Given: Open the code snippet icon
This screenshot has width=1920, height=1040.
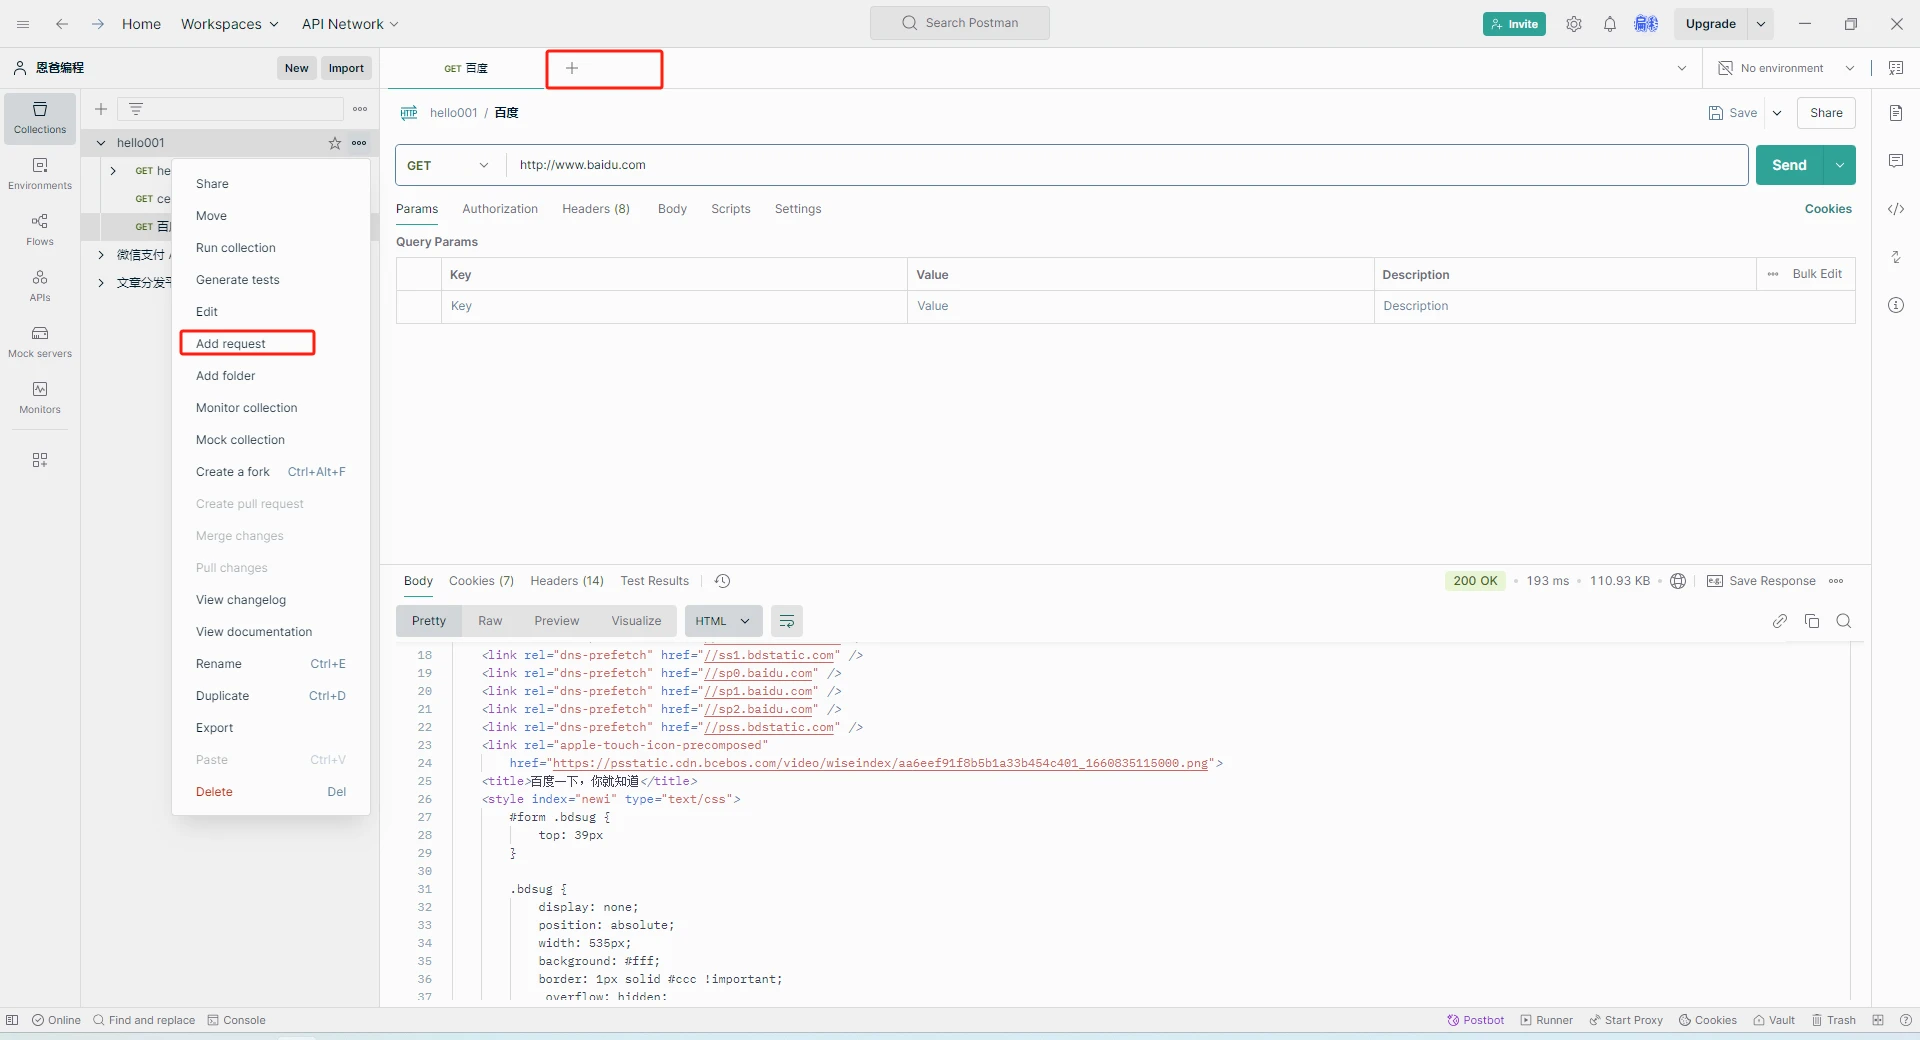Looking at the screenshot, I should coord(1896,209).
